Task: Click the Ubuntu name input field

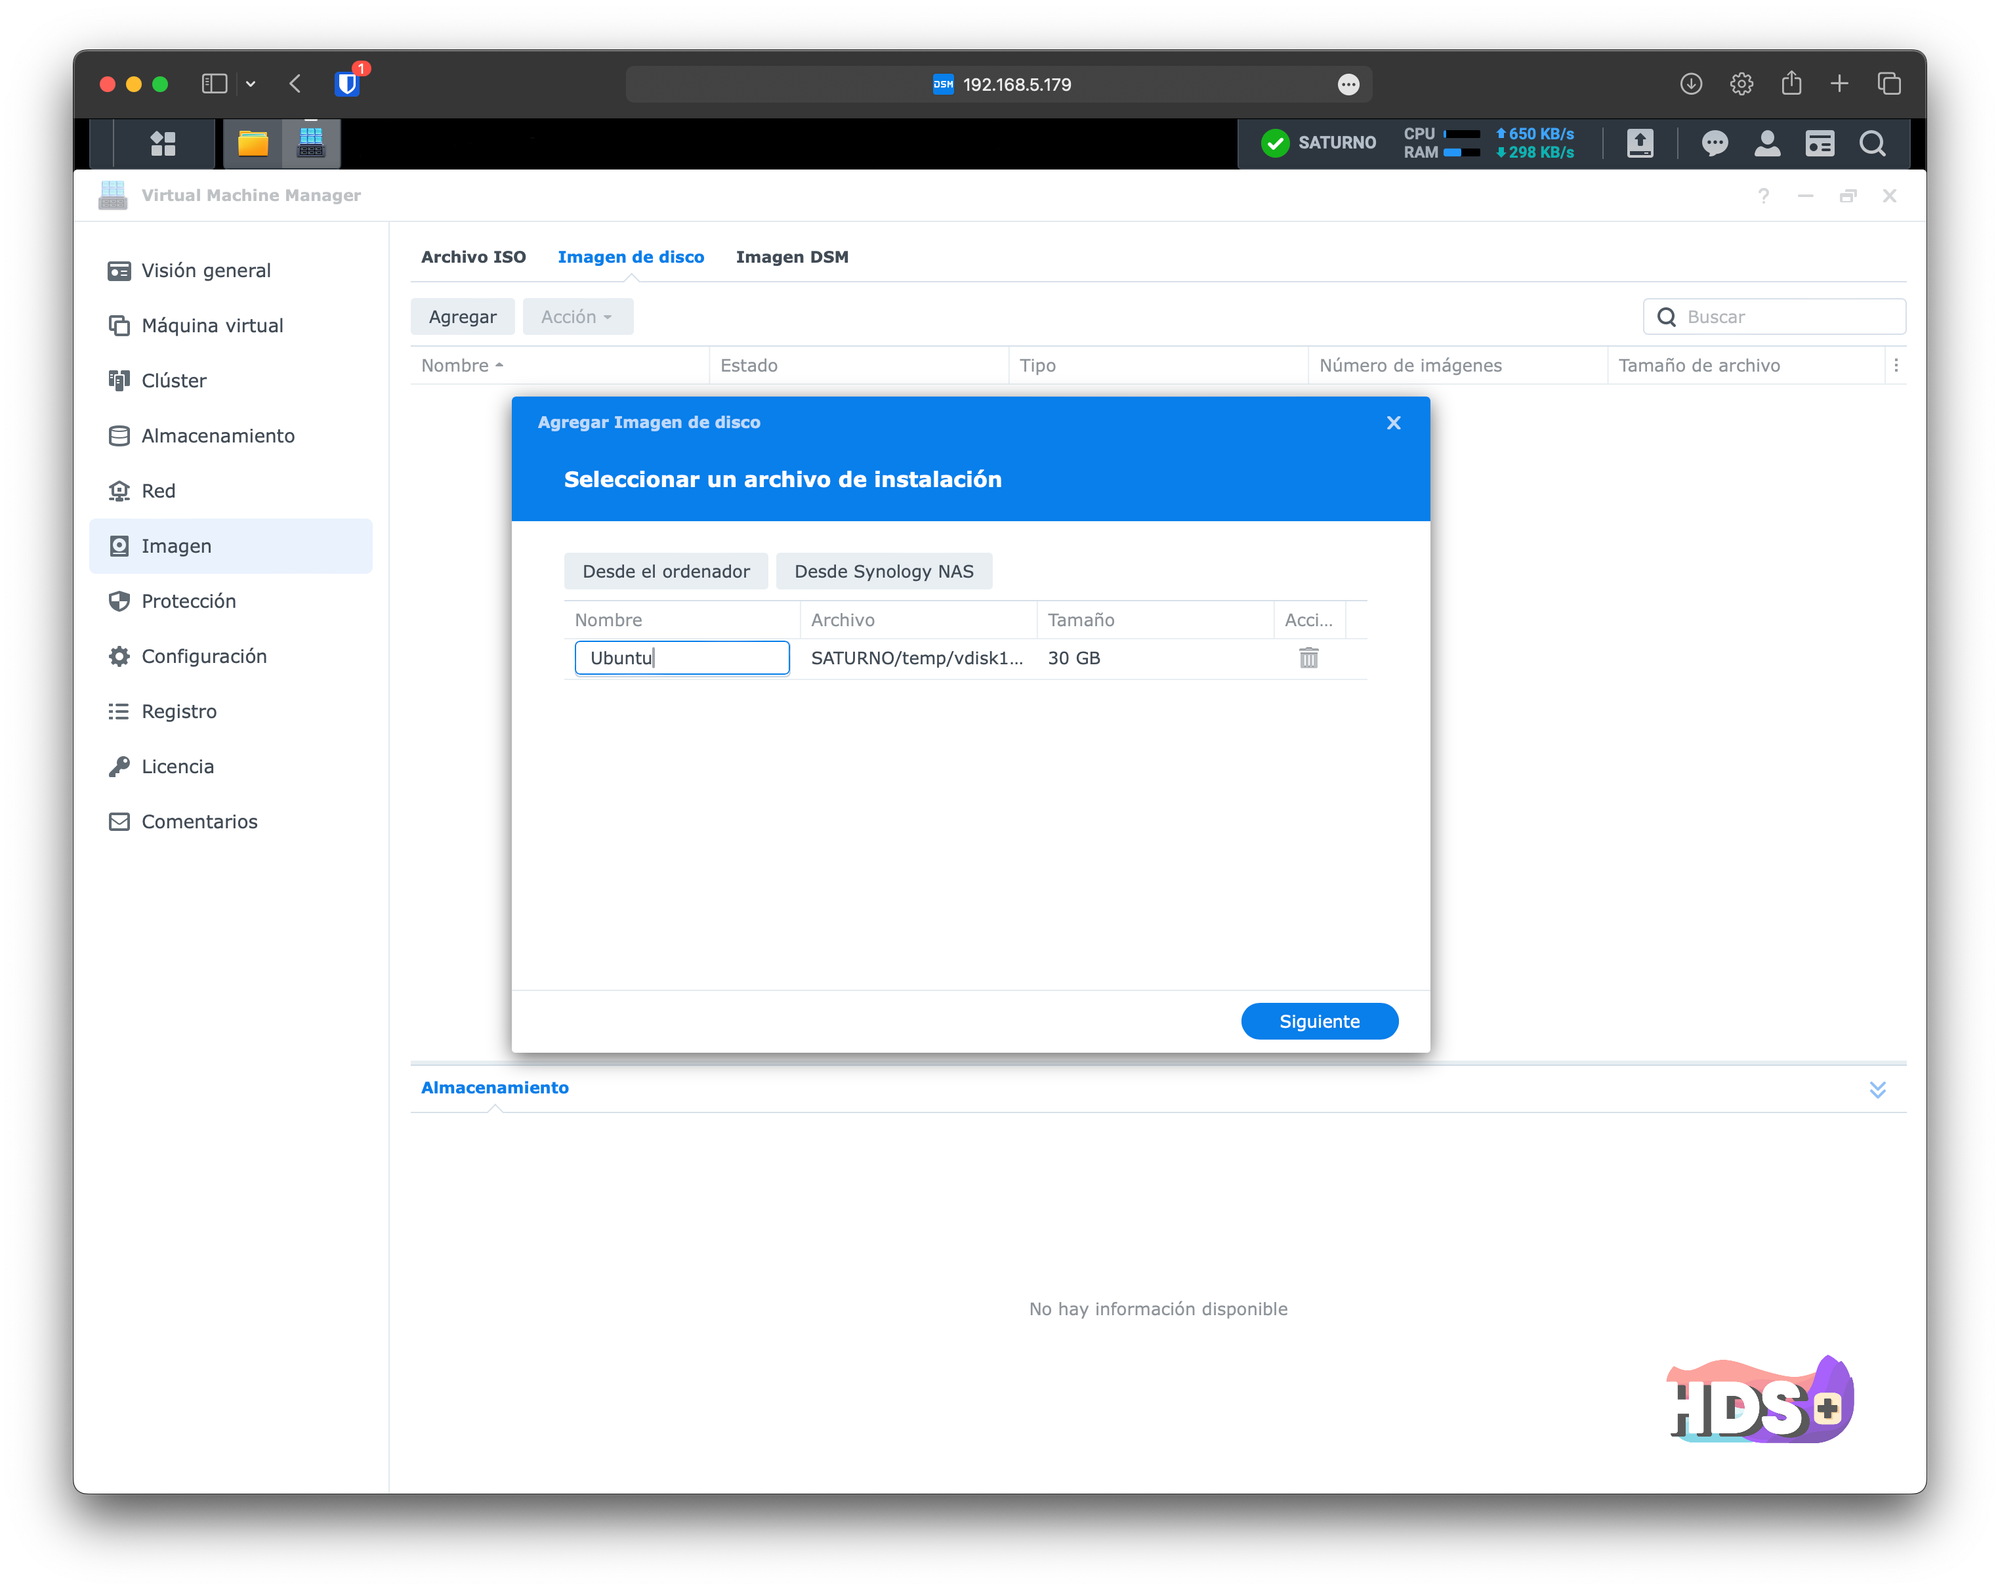Action: pyautogui.click(x=682, y=658)
